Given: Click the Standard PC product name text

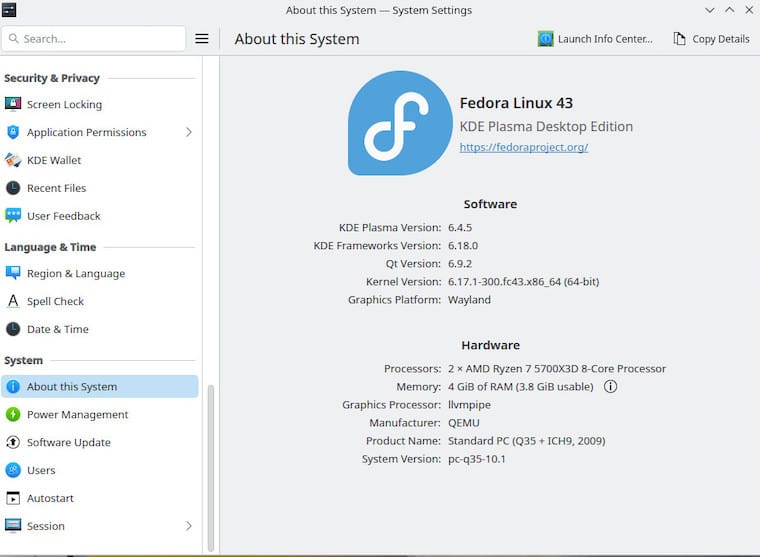Looking at the screenshot, I should click(526, 441).
